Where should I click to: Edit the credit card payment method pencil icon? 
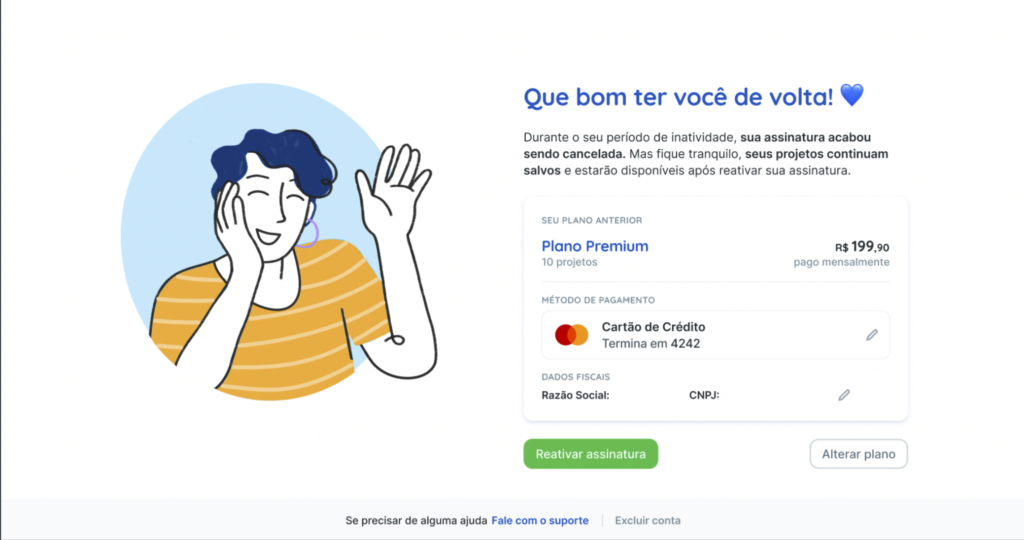pos(872,335)
